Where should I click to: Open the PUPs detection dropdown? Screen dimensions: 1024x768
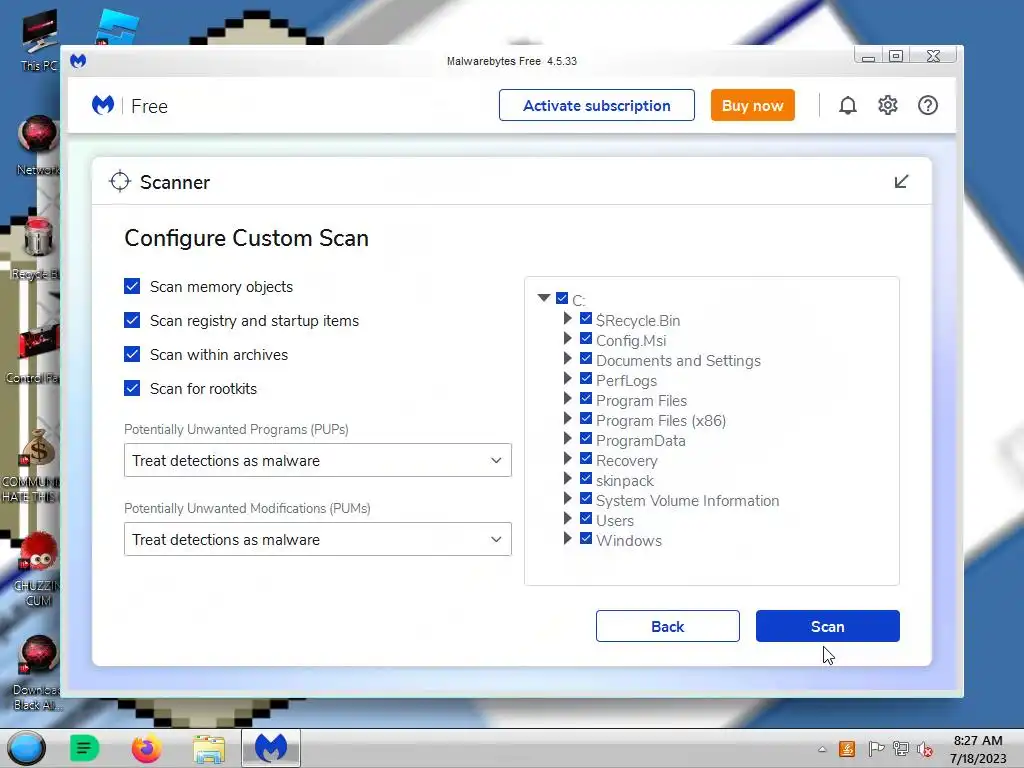pos(317,460)
